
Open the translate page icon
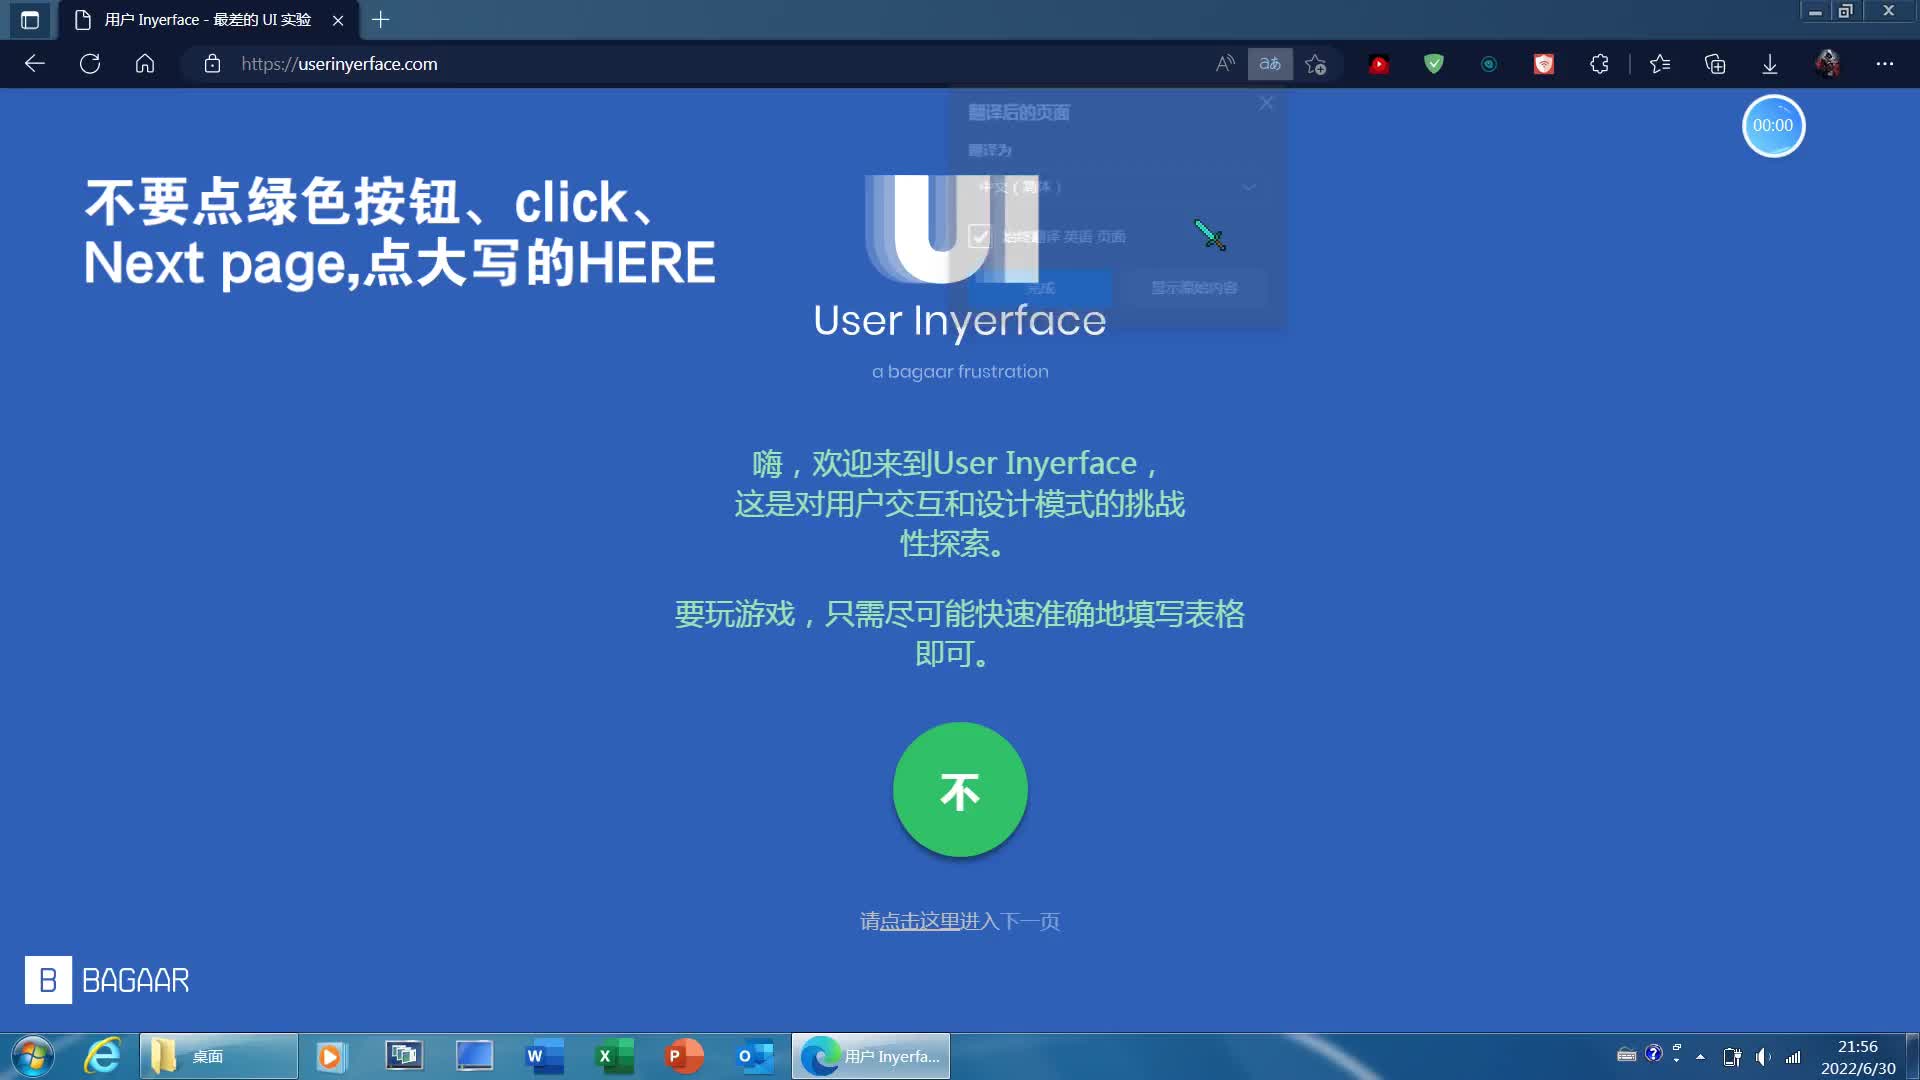click(x=1270, y=64)
